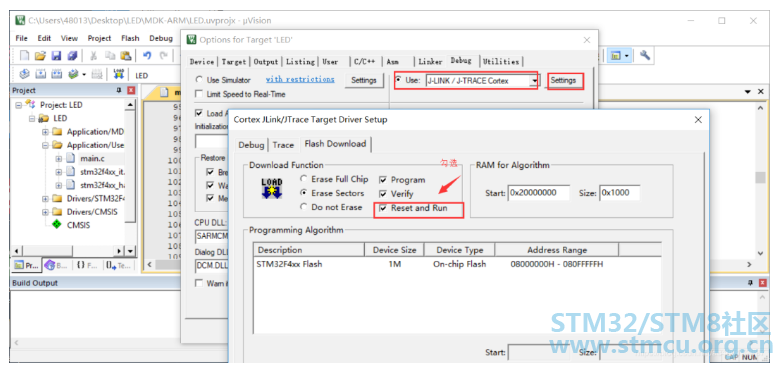
Task: Click the Copy toolbar icon
Action: tap(110, 55)
